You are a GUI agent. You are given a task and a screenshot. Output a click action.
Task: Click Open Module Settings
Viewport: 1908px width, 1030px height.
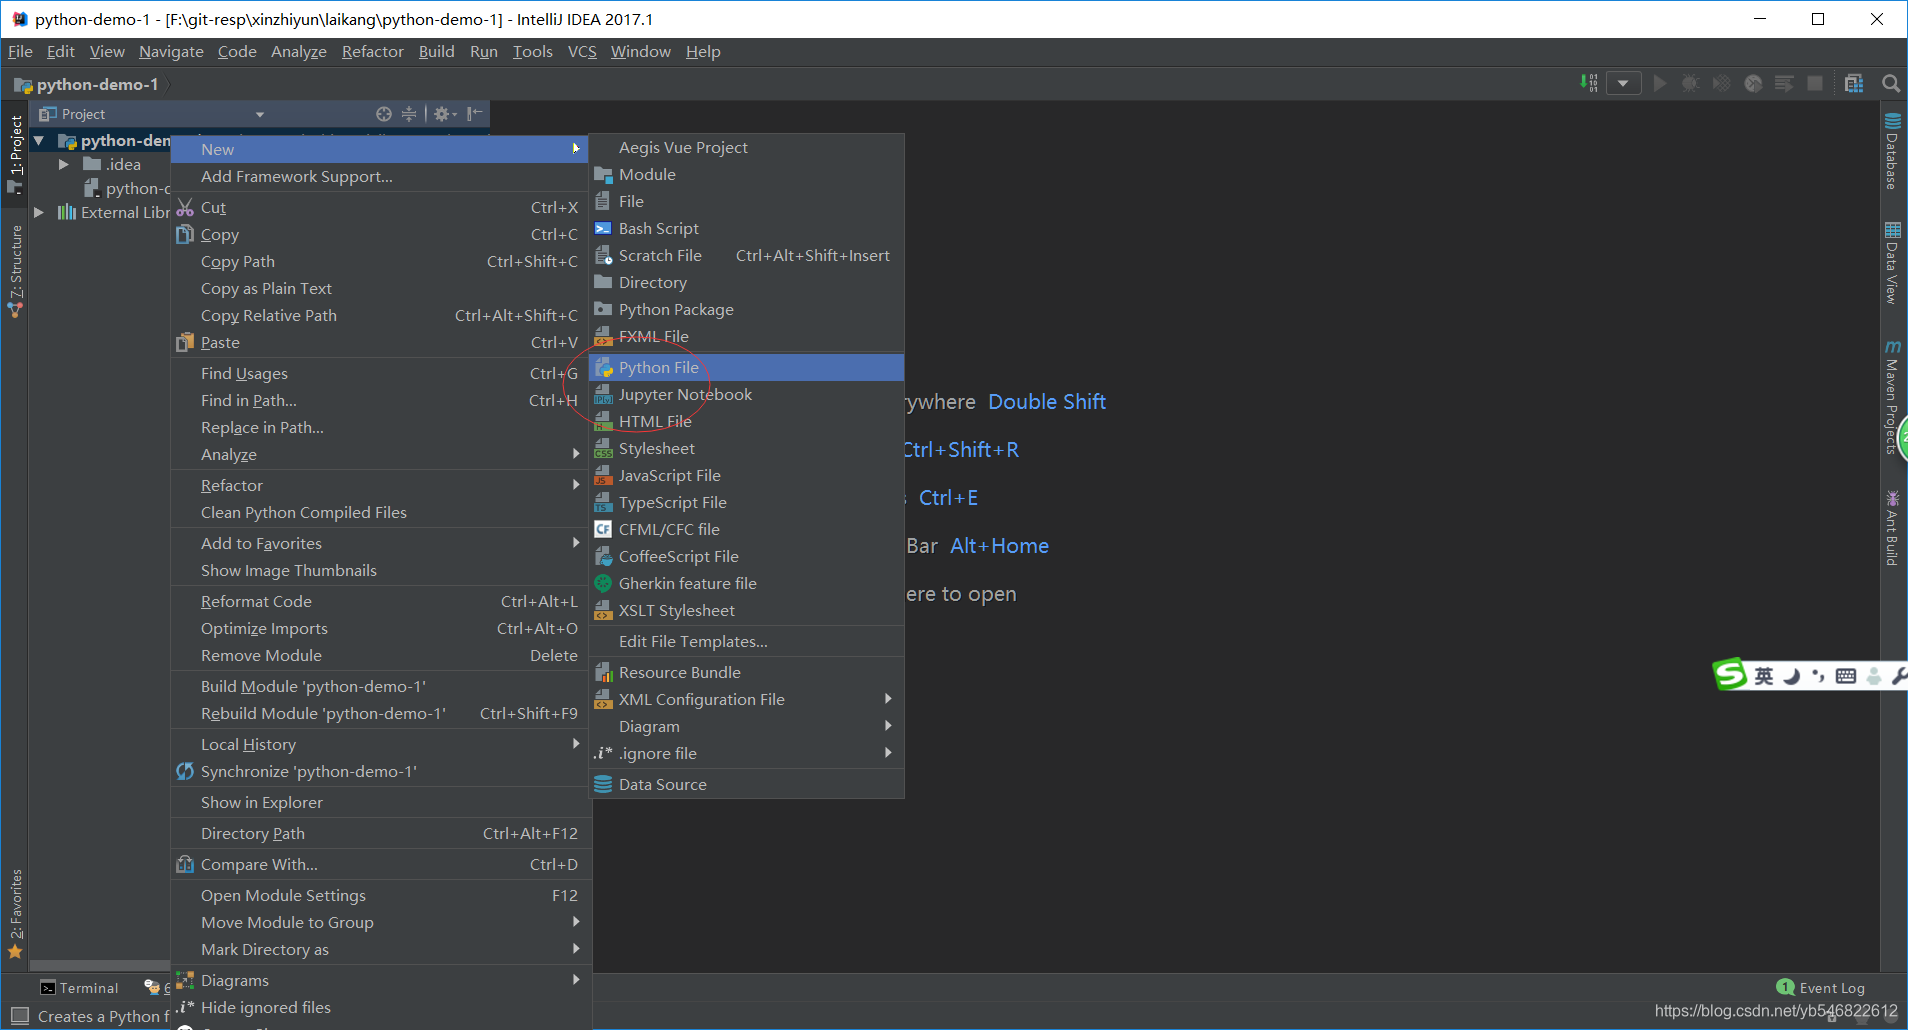click(380, 896)
